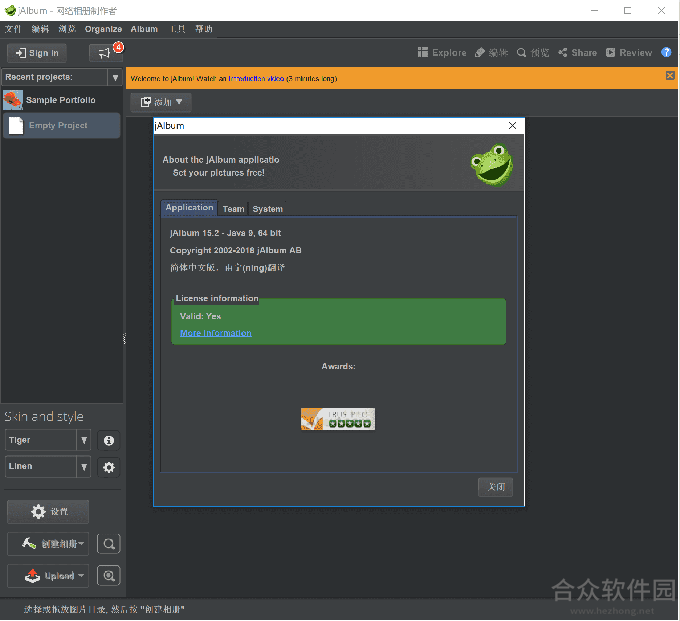The height and width of the screenshot is (621, 680).
Task: Click the sidebar splitter collapse handle
Action: 124,339
